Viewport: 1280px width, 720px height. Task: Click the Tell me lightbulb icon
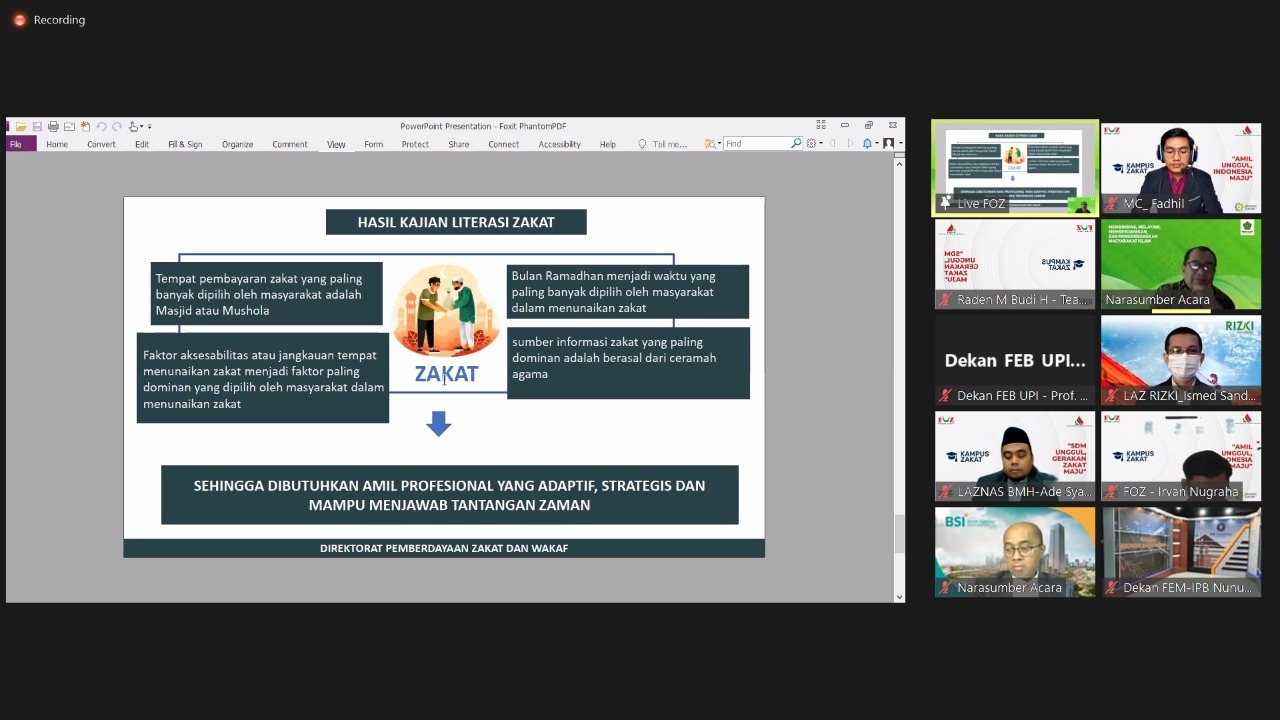pos(642,144)
